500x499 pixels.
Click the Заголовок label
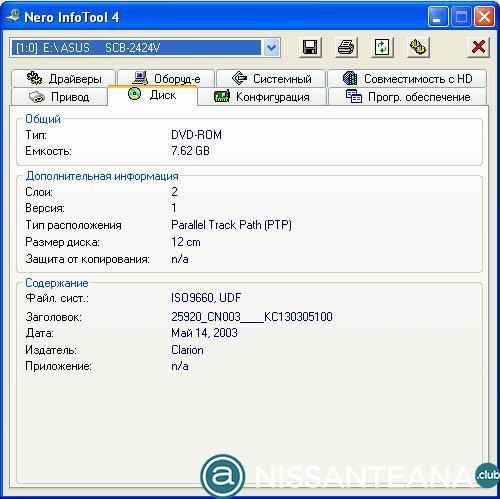[x=53, y=317]
